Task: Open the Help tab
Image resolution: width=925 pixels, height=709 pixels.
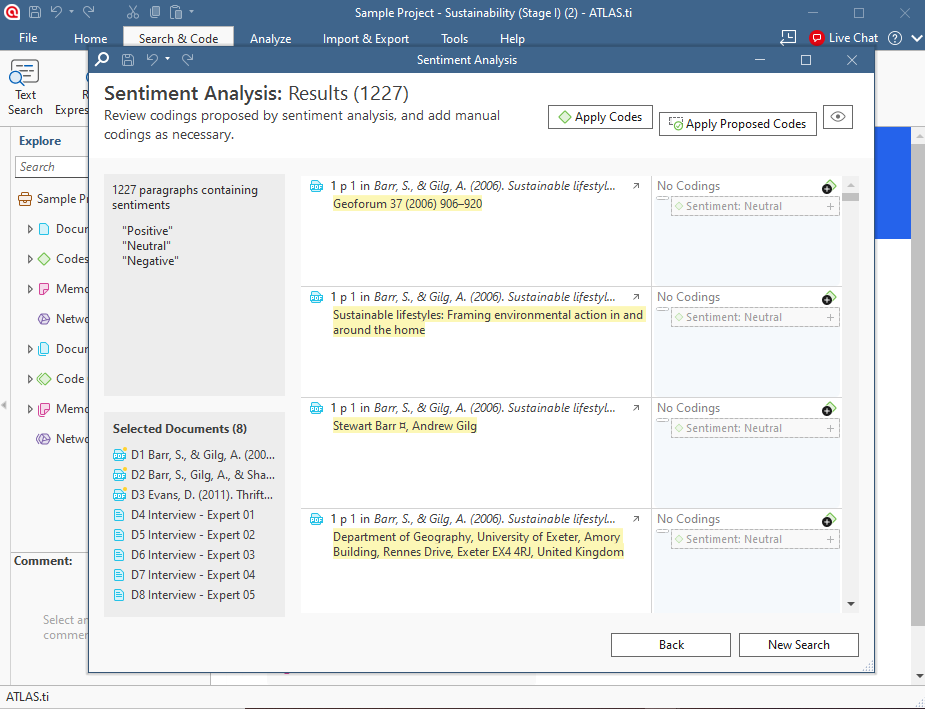Action: click(x=512, y=38)
